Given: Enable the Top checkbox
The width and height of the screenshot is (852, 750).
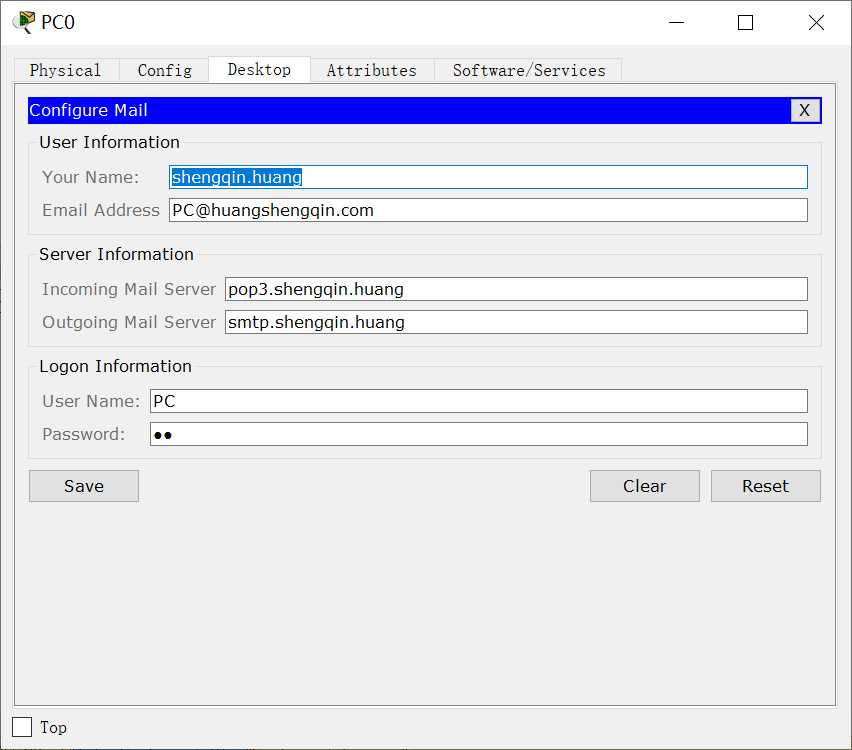Looking at the screenshot, I should tap(22, 727).
